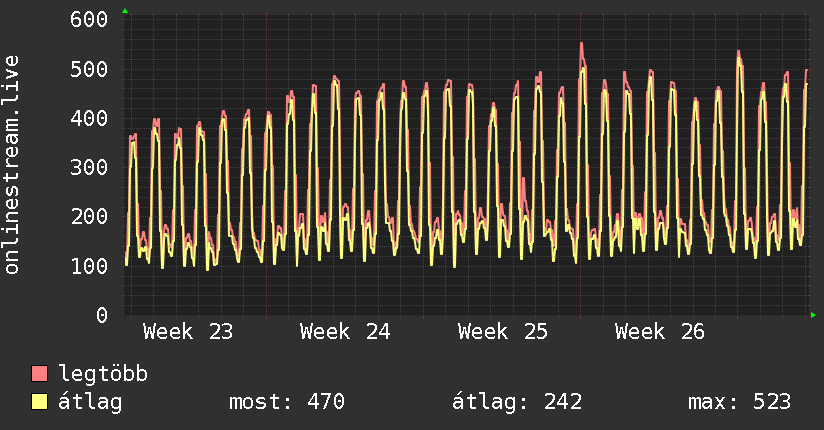Click the max: 523 statistic
The height and width of the screenshot is (430, 824).
click(x=739, y=402)
